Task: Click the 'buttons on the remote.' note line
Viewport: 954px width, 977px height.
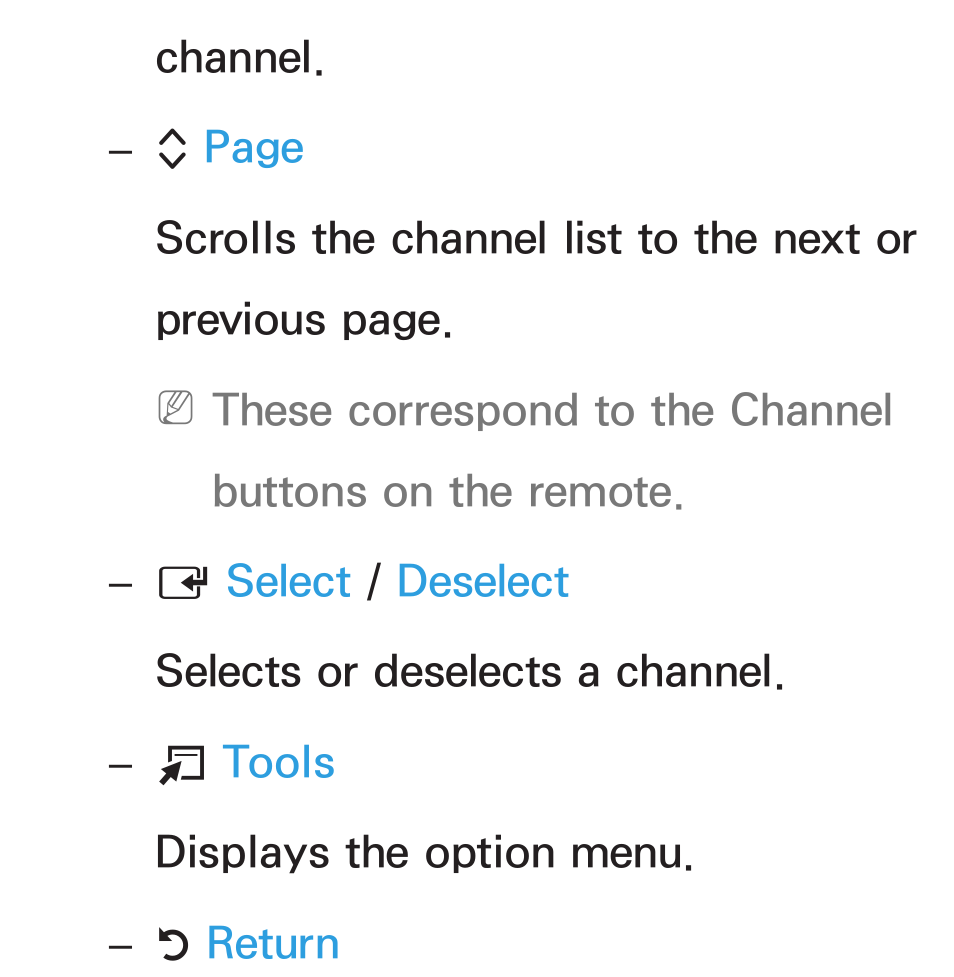Action: [x=448, y=492]
